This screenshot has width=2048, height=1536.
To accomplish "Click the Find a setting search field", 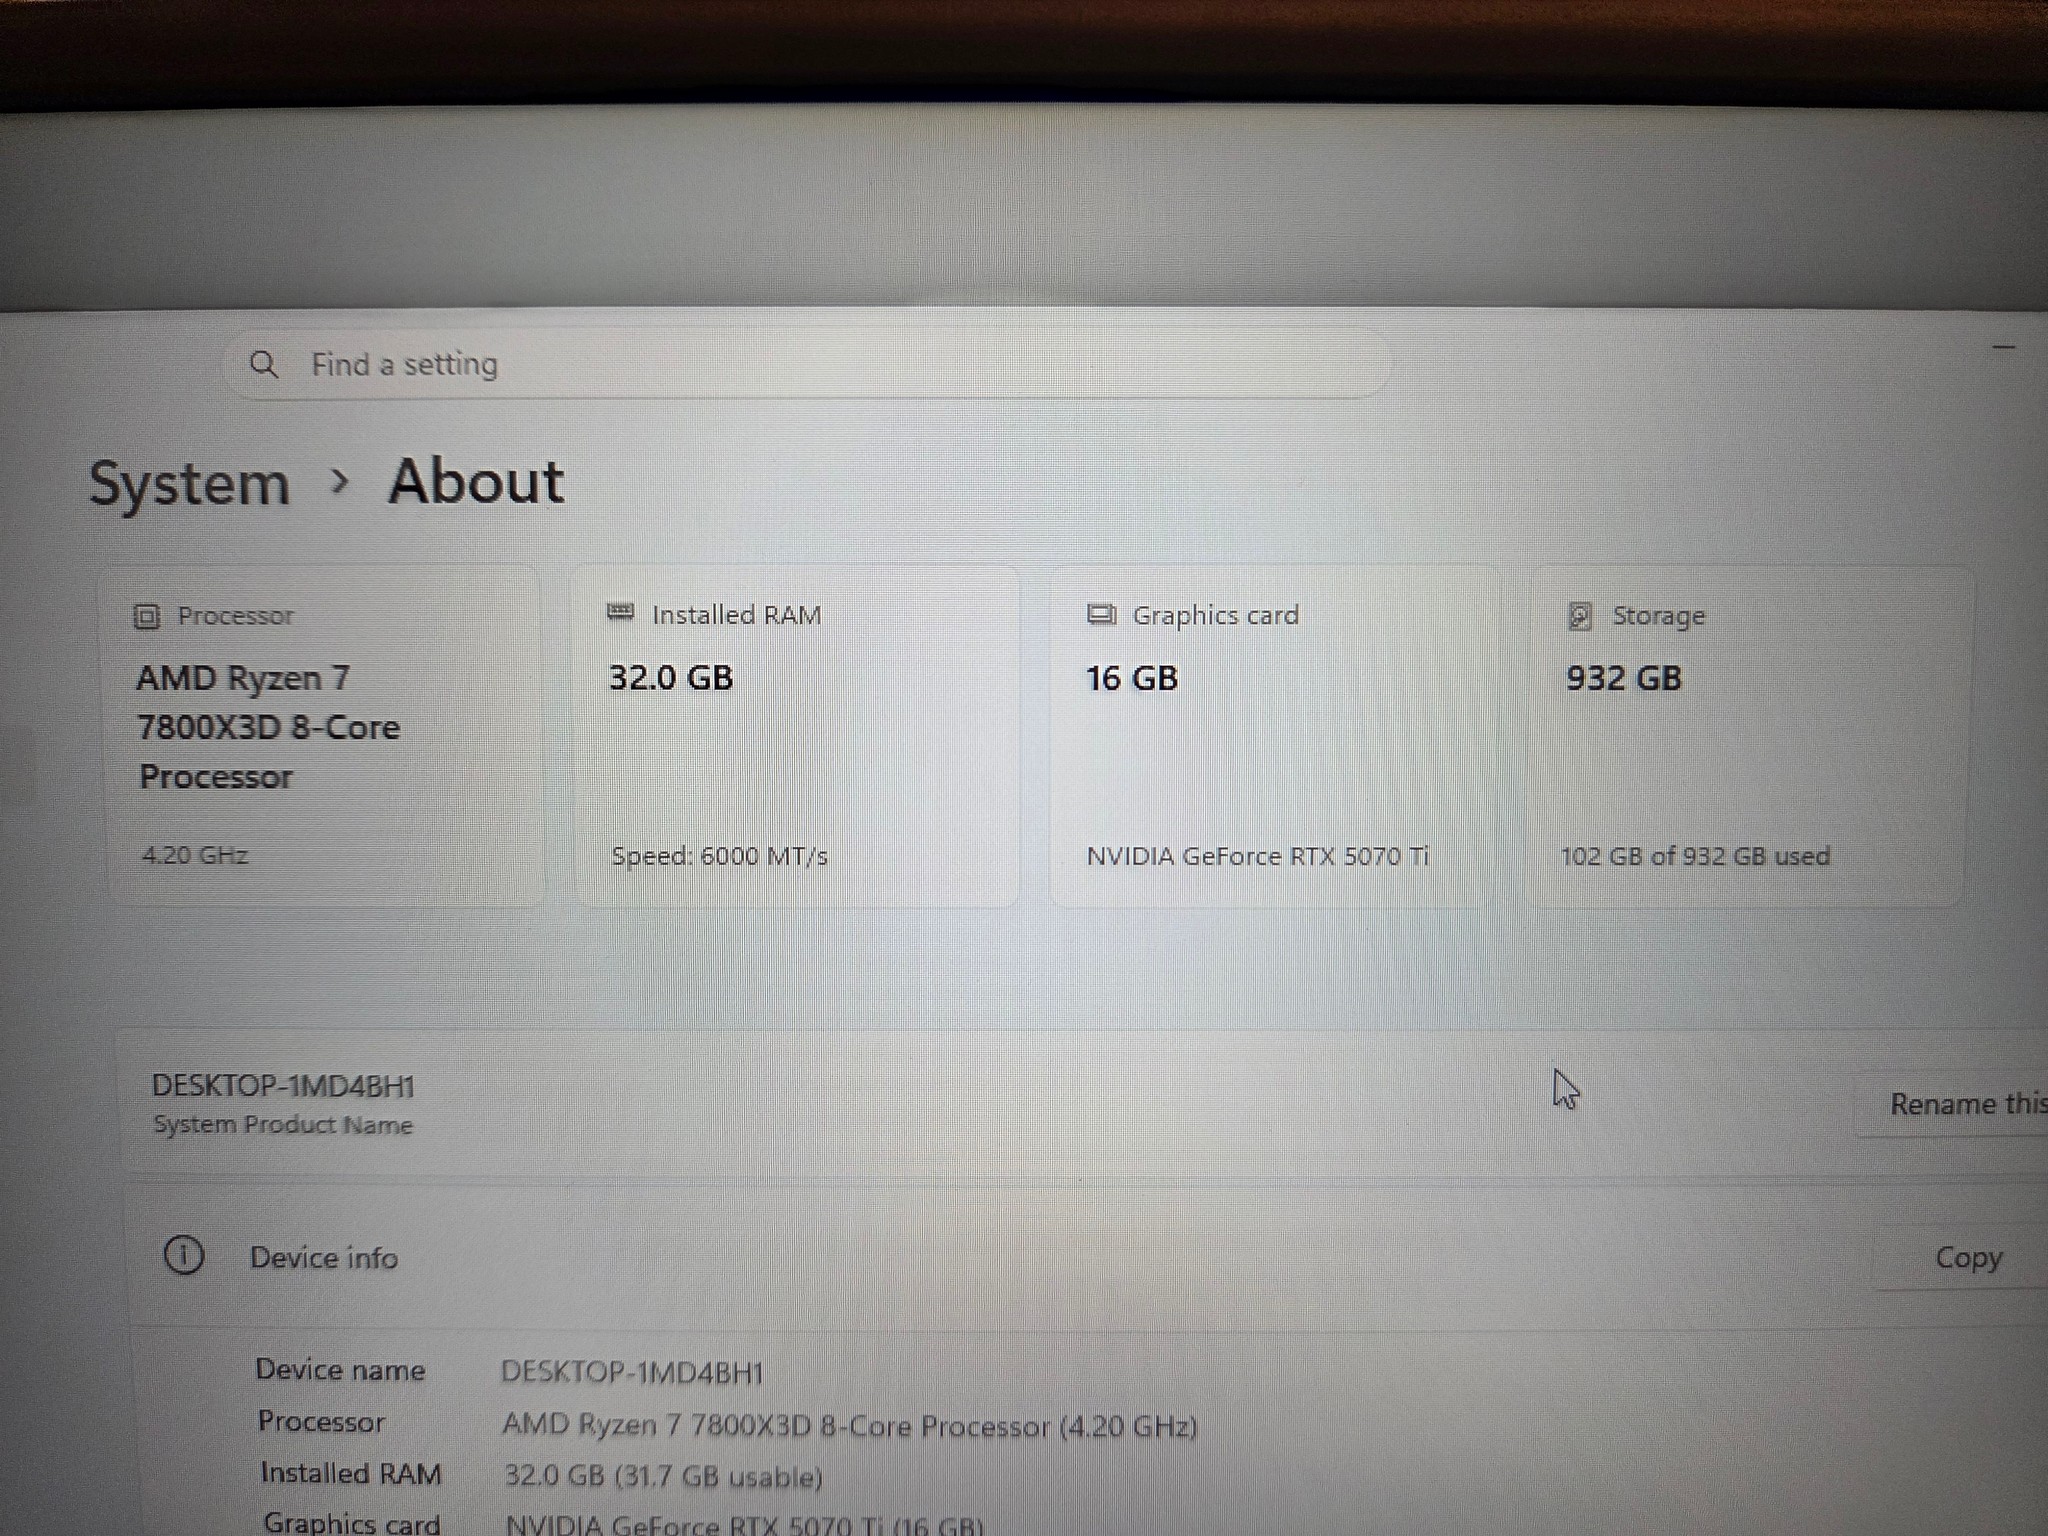I will point(807,364).
